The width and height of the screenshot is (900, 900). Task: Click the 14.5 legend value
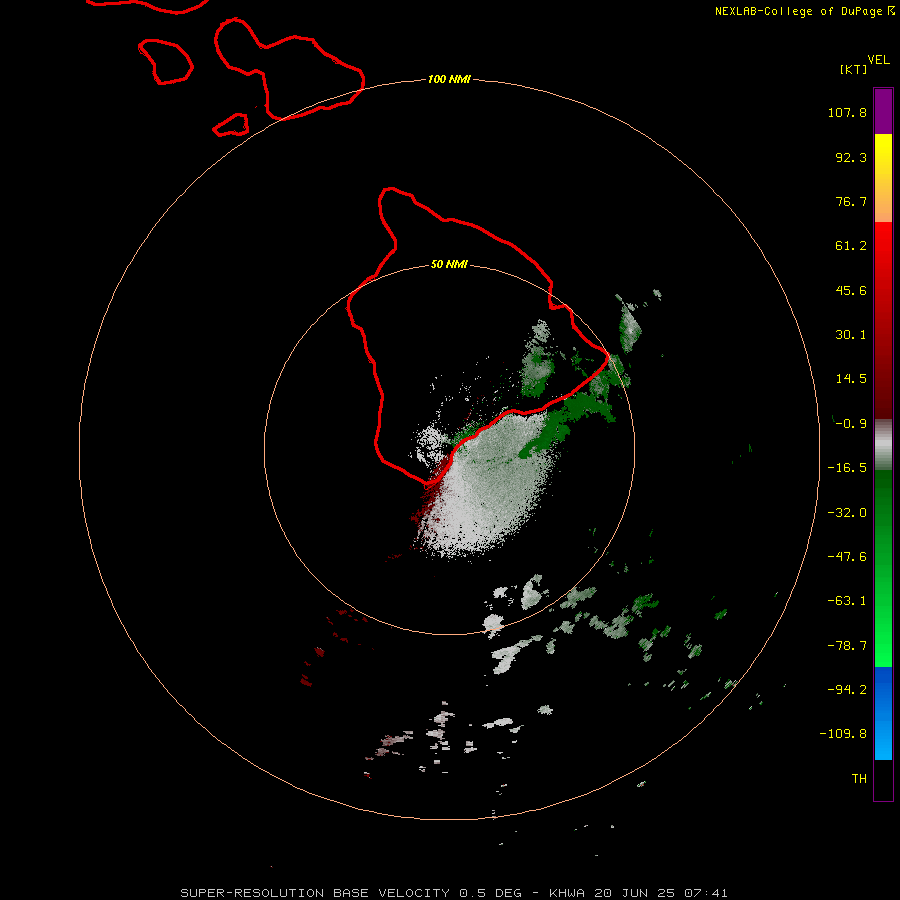851,379
